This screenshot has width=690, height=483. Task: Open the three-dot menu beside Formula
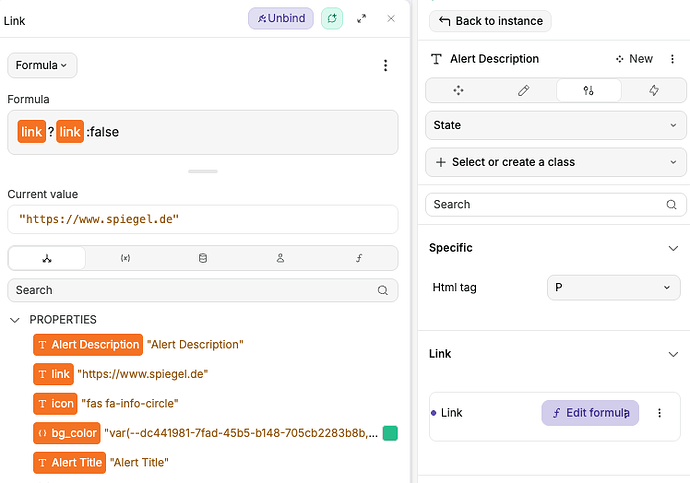point(386,65)
